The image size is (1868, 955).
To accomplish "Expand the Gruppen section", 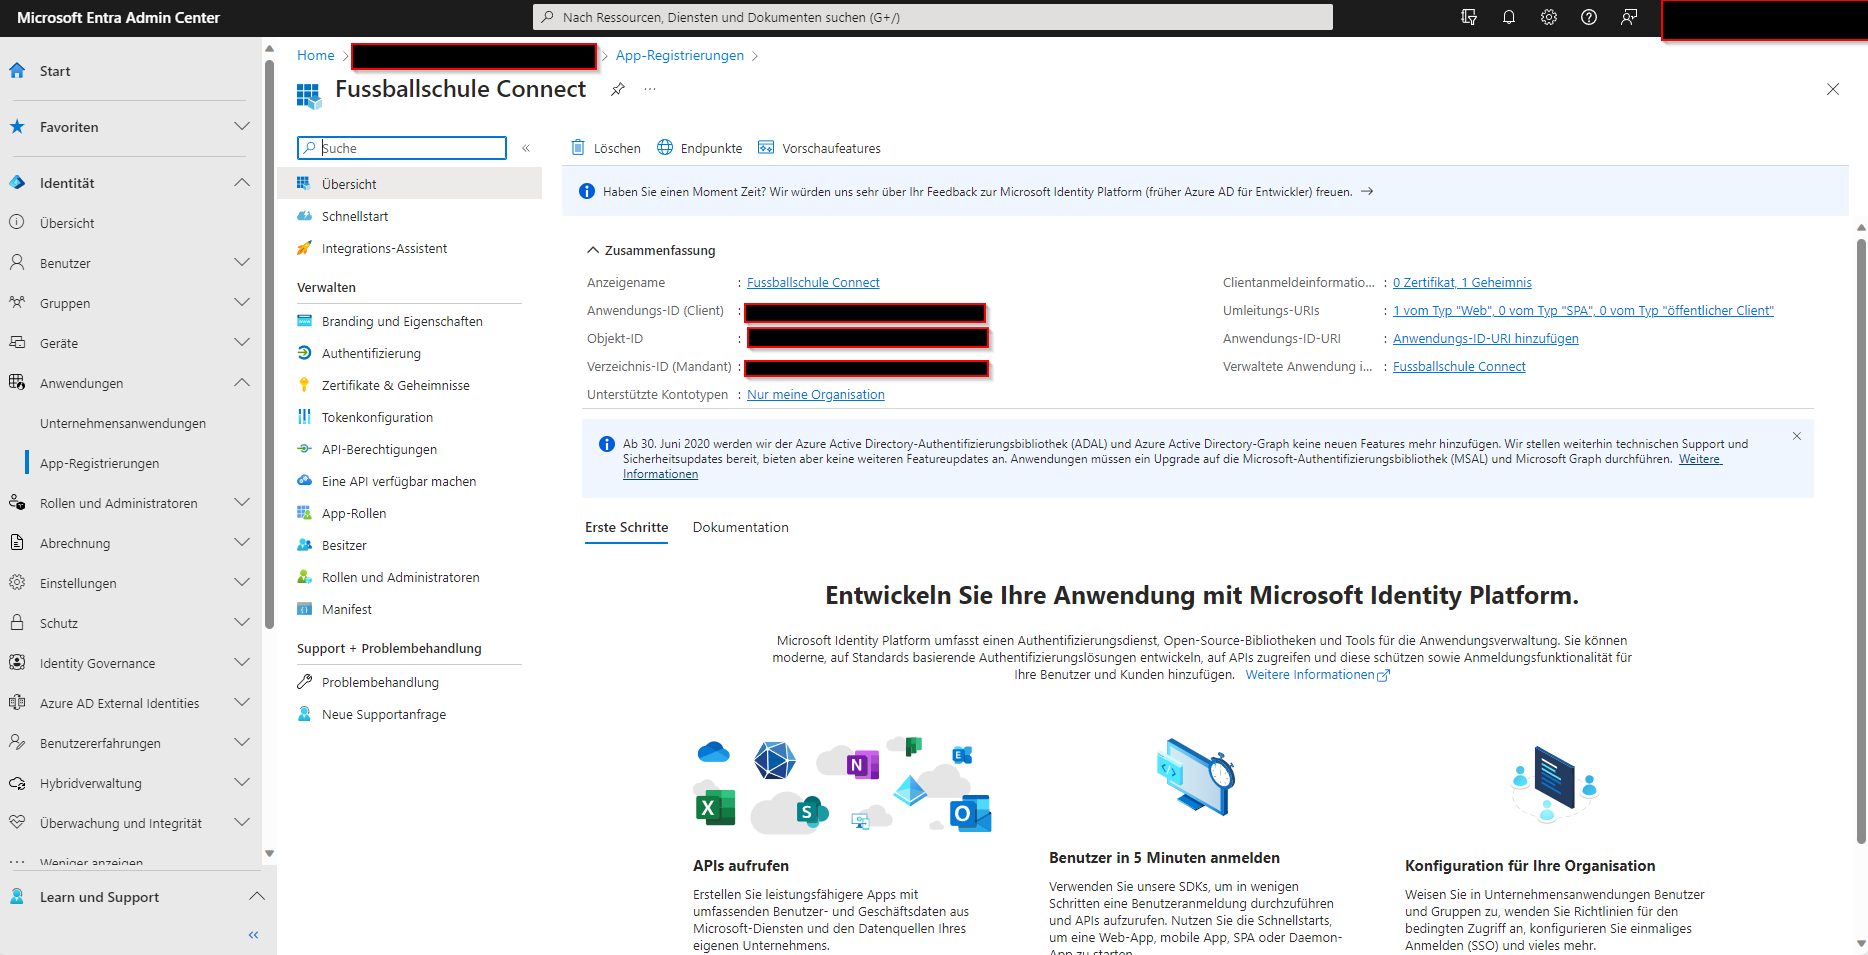I will (x=241, y=303).
